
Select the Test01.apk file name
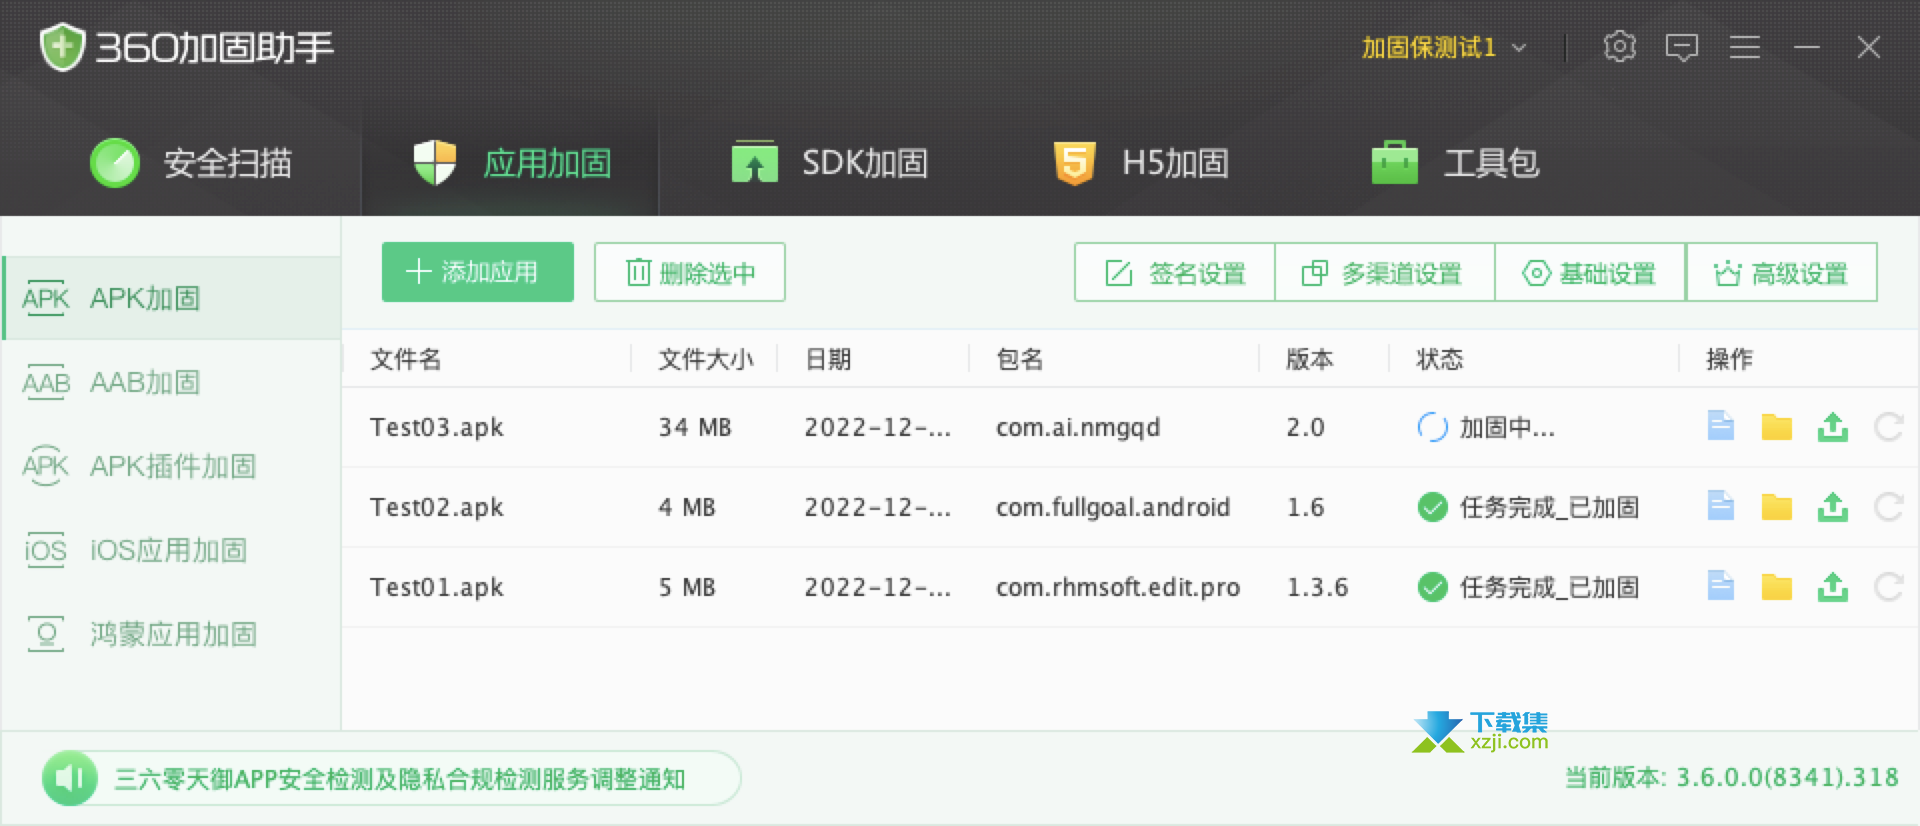tap(436, 587)
